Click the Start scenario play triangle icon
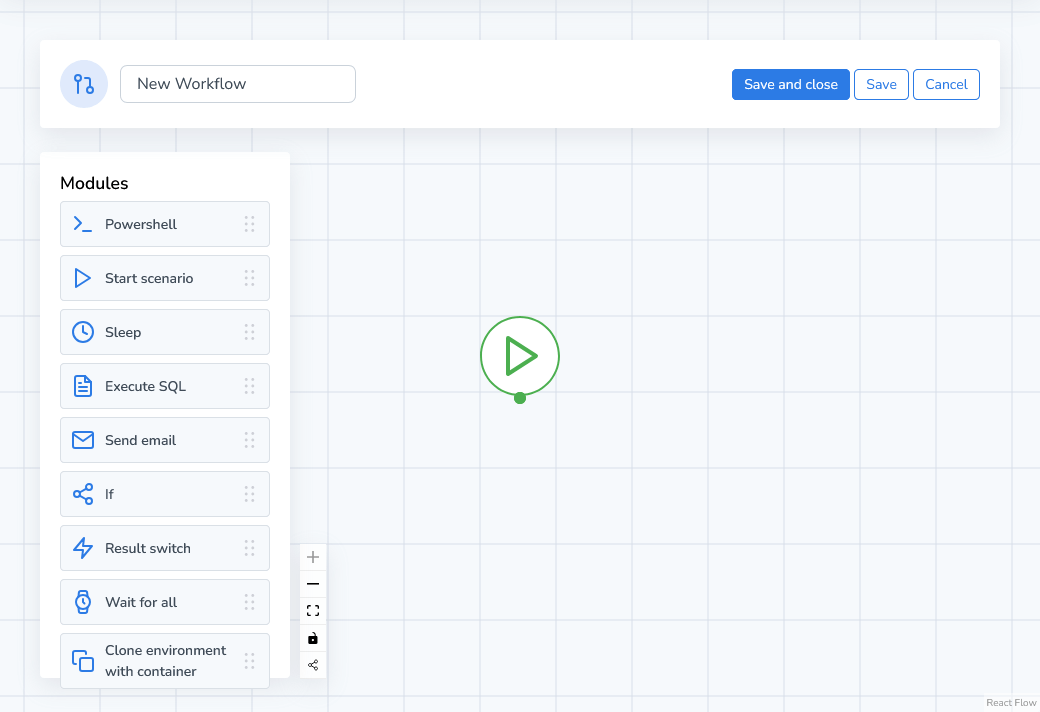Screen dimensions: 1040x712 (x=83, y=278)
